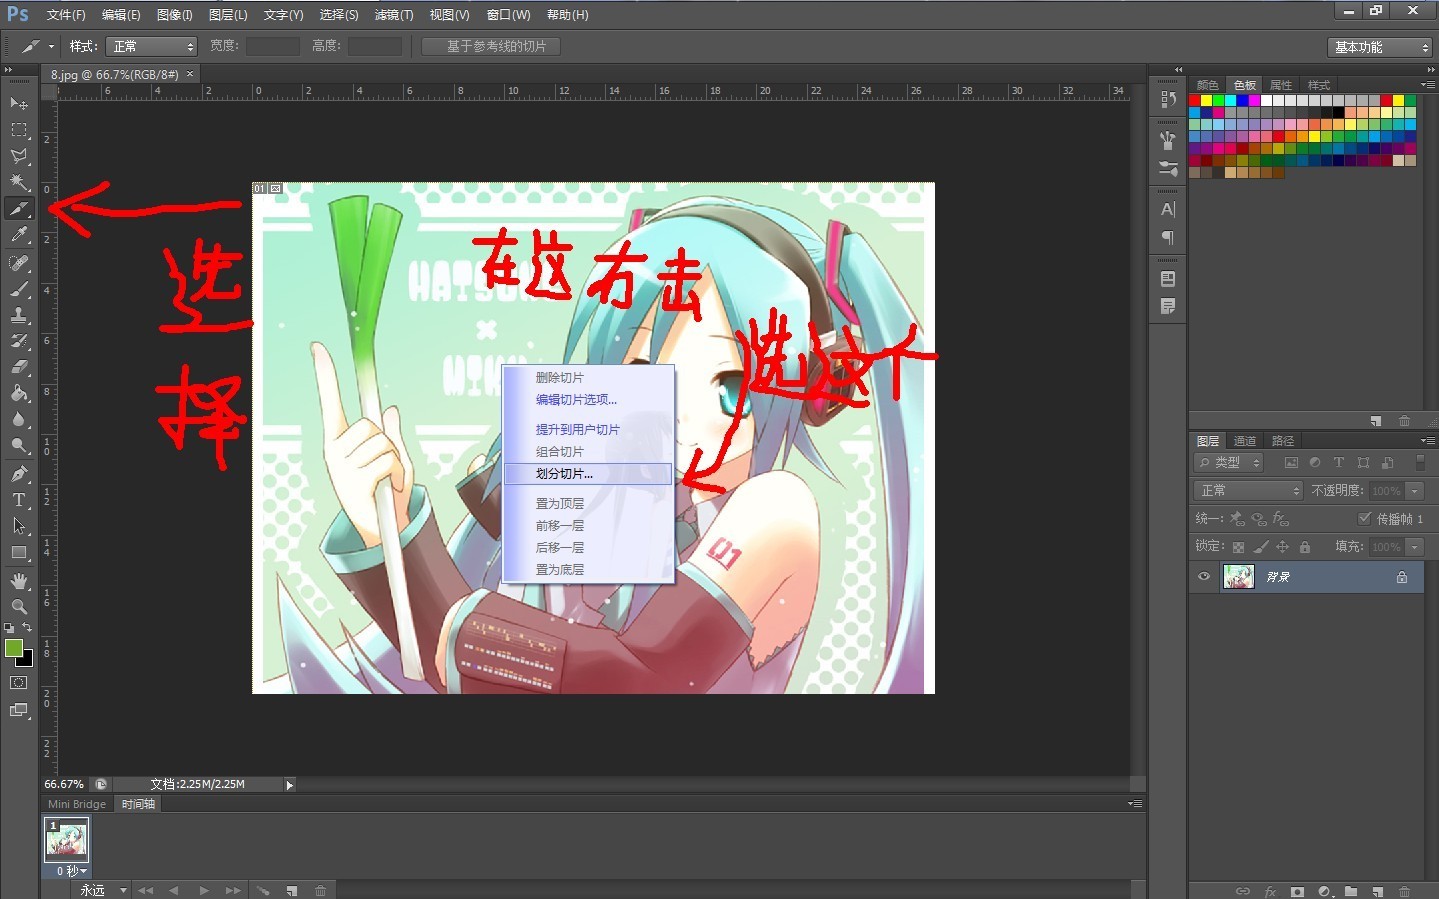Select the Horizontal Type tool
The height and width of the screenshot is (899, 1439).
(x=19, y=500)
